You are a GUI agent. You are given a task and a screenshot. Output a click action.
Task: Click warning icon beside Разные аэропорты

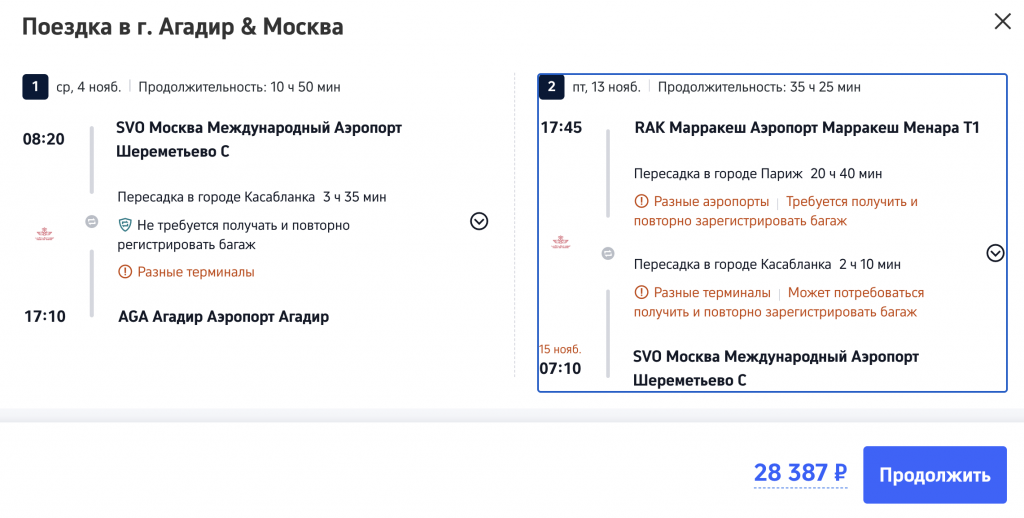point(641,202)
